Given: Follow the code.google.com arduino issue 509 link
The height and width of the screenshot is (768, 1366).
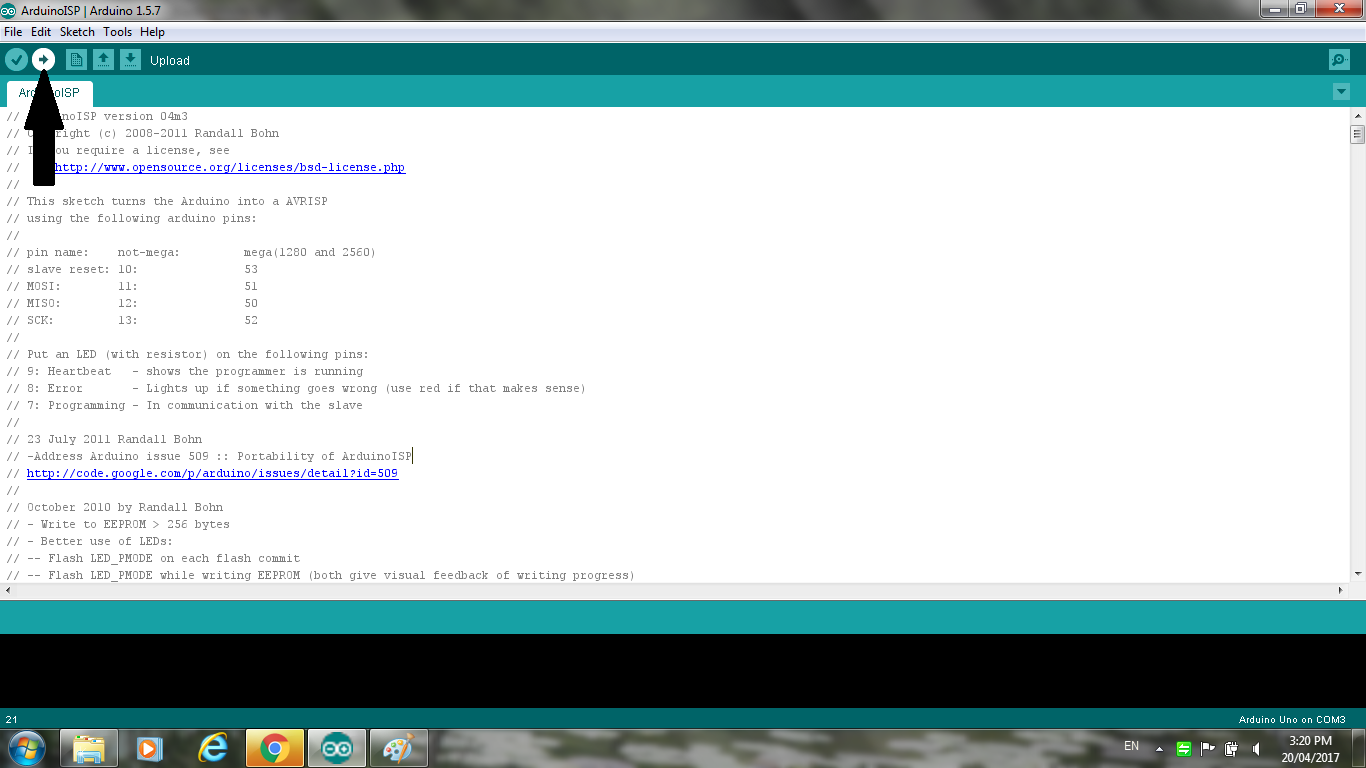Looking at the screenshot, I should point(212,473).
